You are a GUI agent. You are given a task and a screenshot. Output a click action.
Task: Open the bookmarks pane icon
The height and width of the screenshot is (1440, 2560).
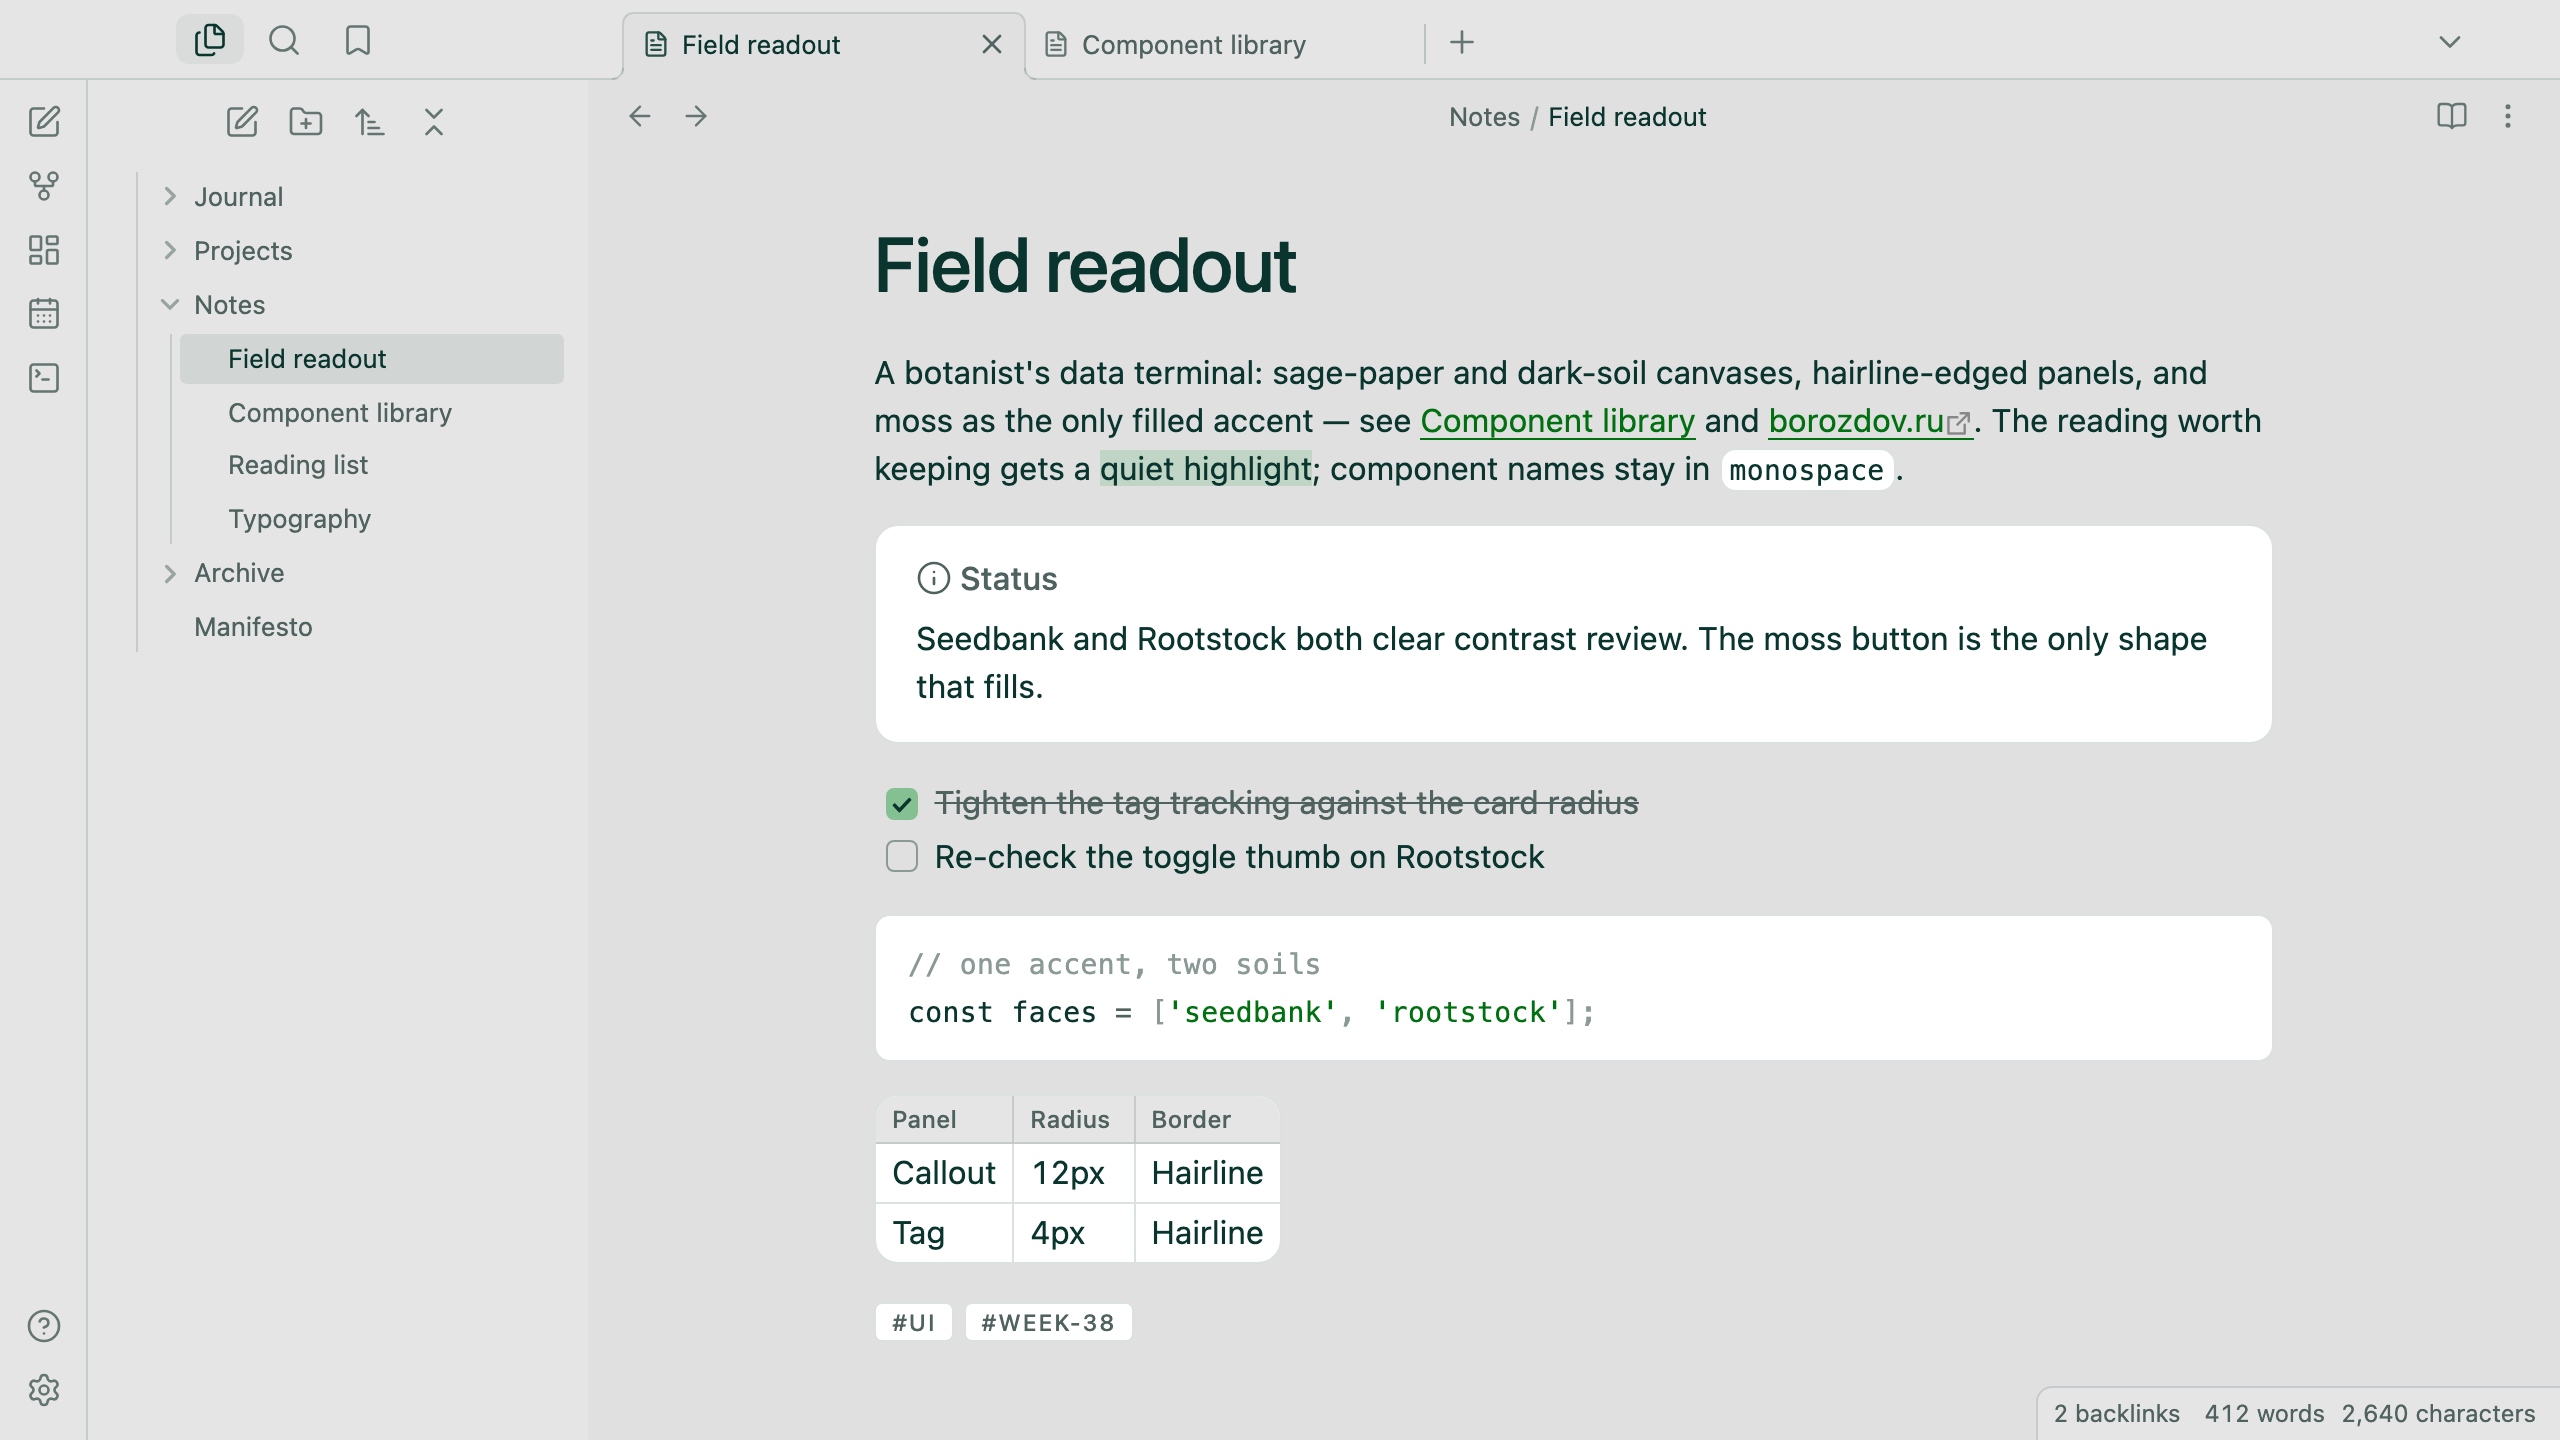(358, 41)
